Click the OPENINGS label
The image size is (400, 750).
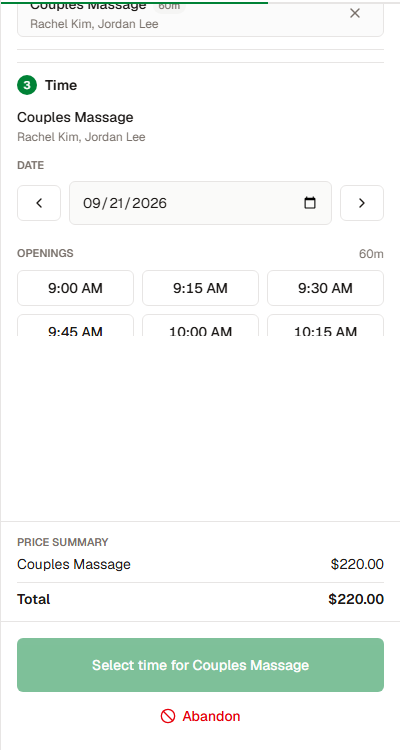coord(45,253)
